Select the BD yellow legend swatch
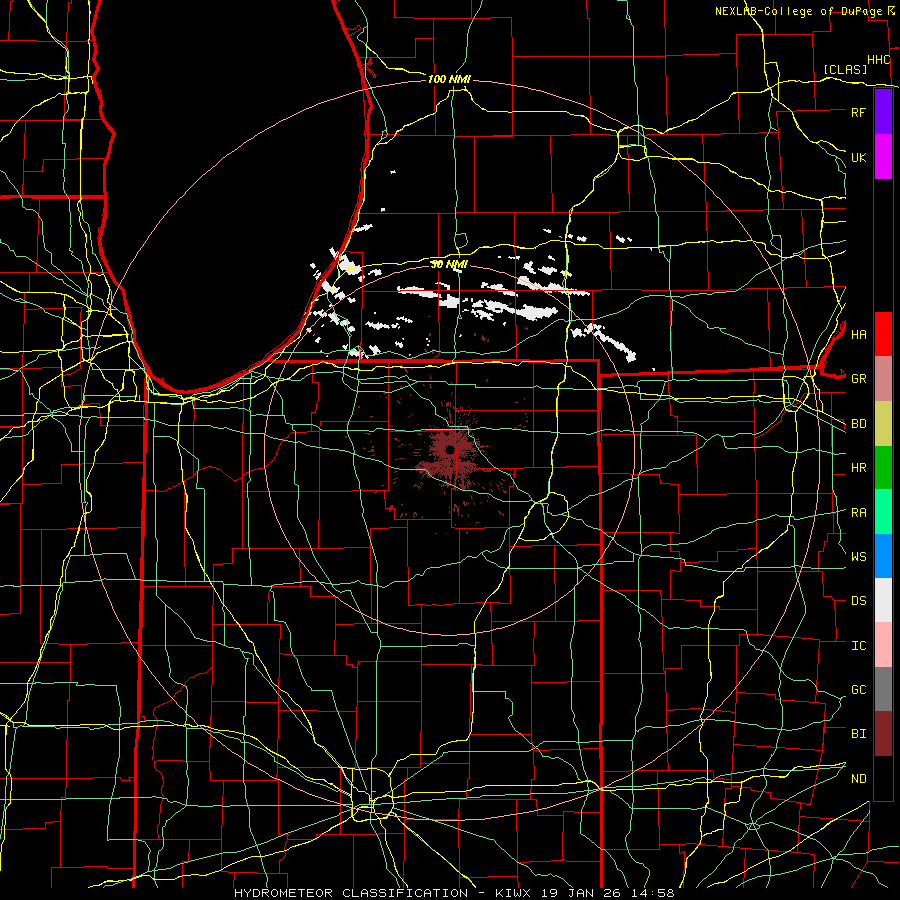 click(883, 424)
